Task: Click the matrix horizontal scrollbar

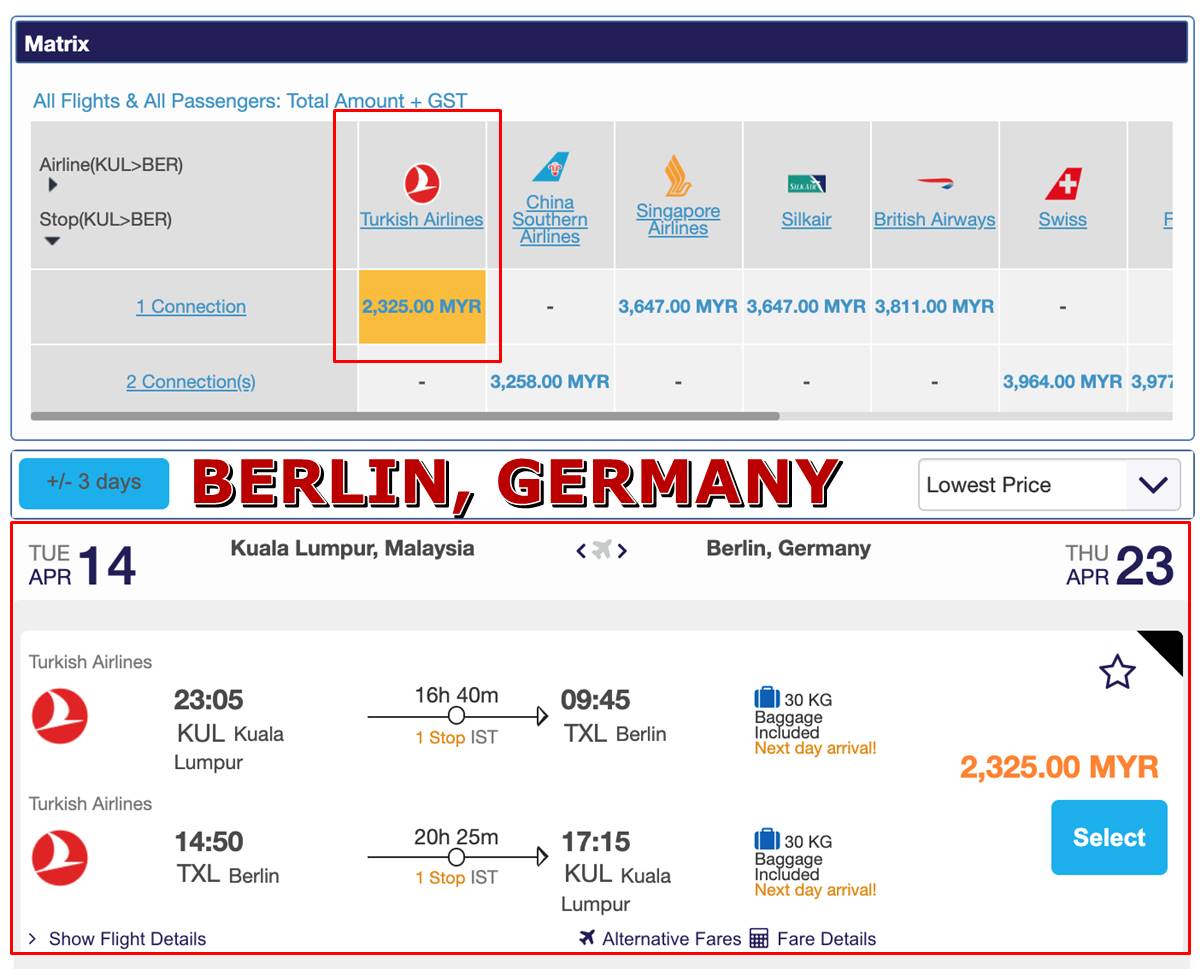Action: [x=405, y=416]
